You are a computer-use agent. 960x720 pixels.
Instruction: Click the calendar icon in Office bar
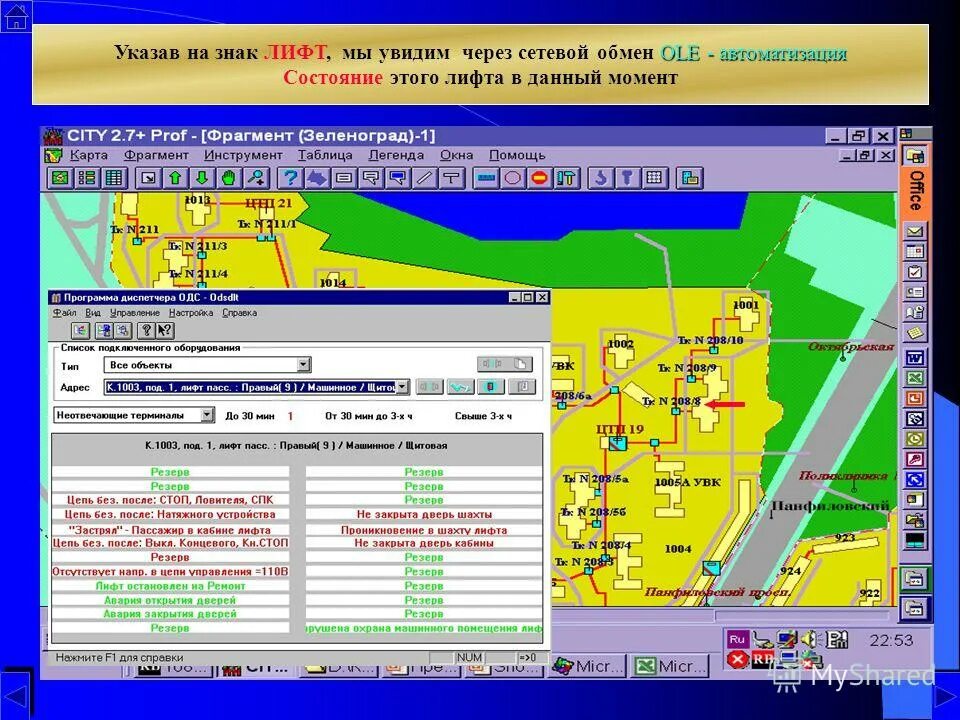915,252
